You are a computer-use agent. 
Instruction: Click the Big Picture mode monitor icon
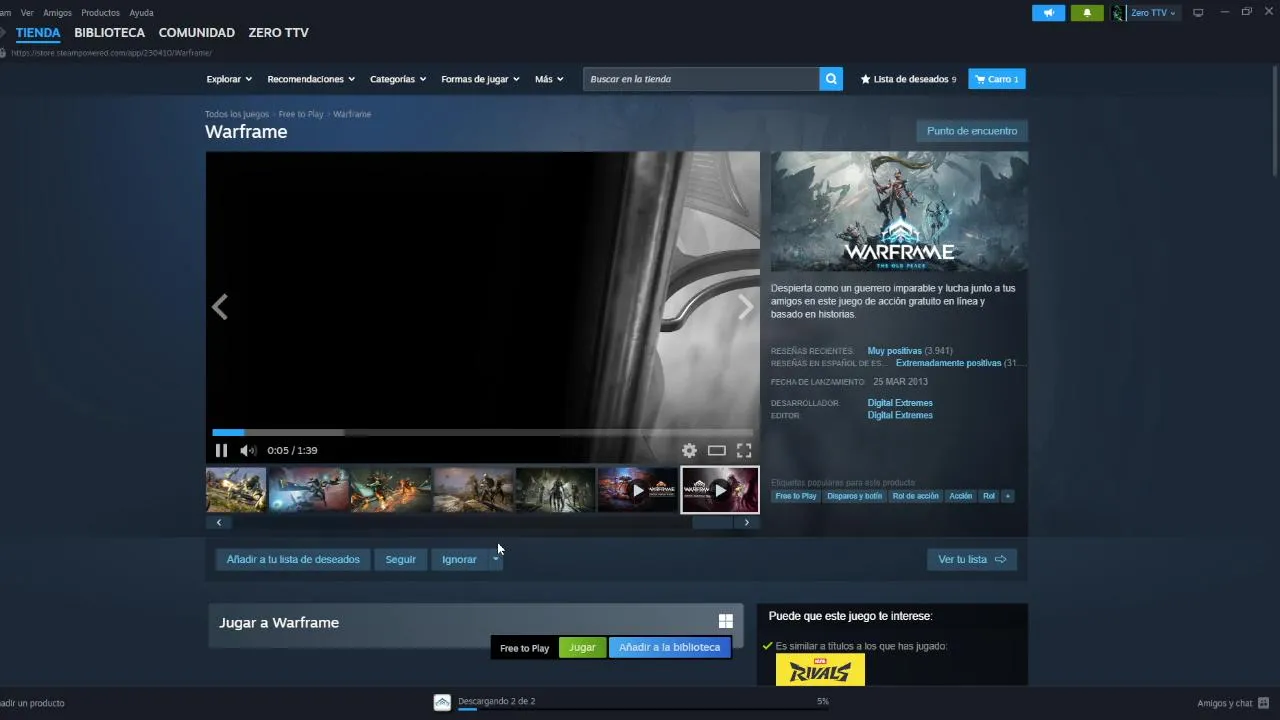coord(1198,13)
